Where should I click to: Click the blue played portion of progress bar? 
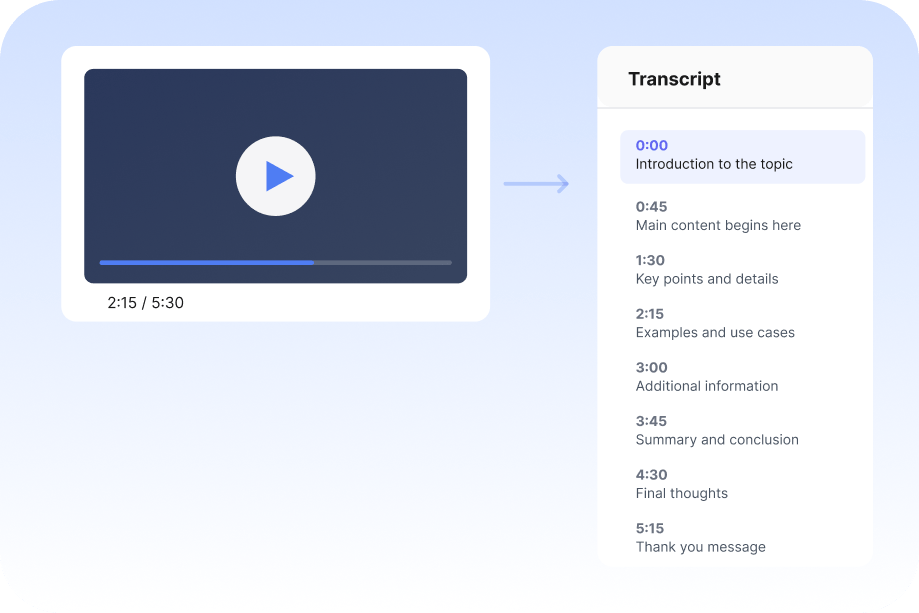(206, 262)
